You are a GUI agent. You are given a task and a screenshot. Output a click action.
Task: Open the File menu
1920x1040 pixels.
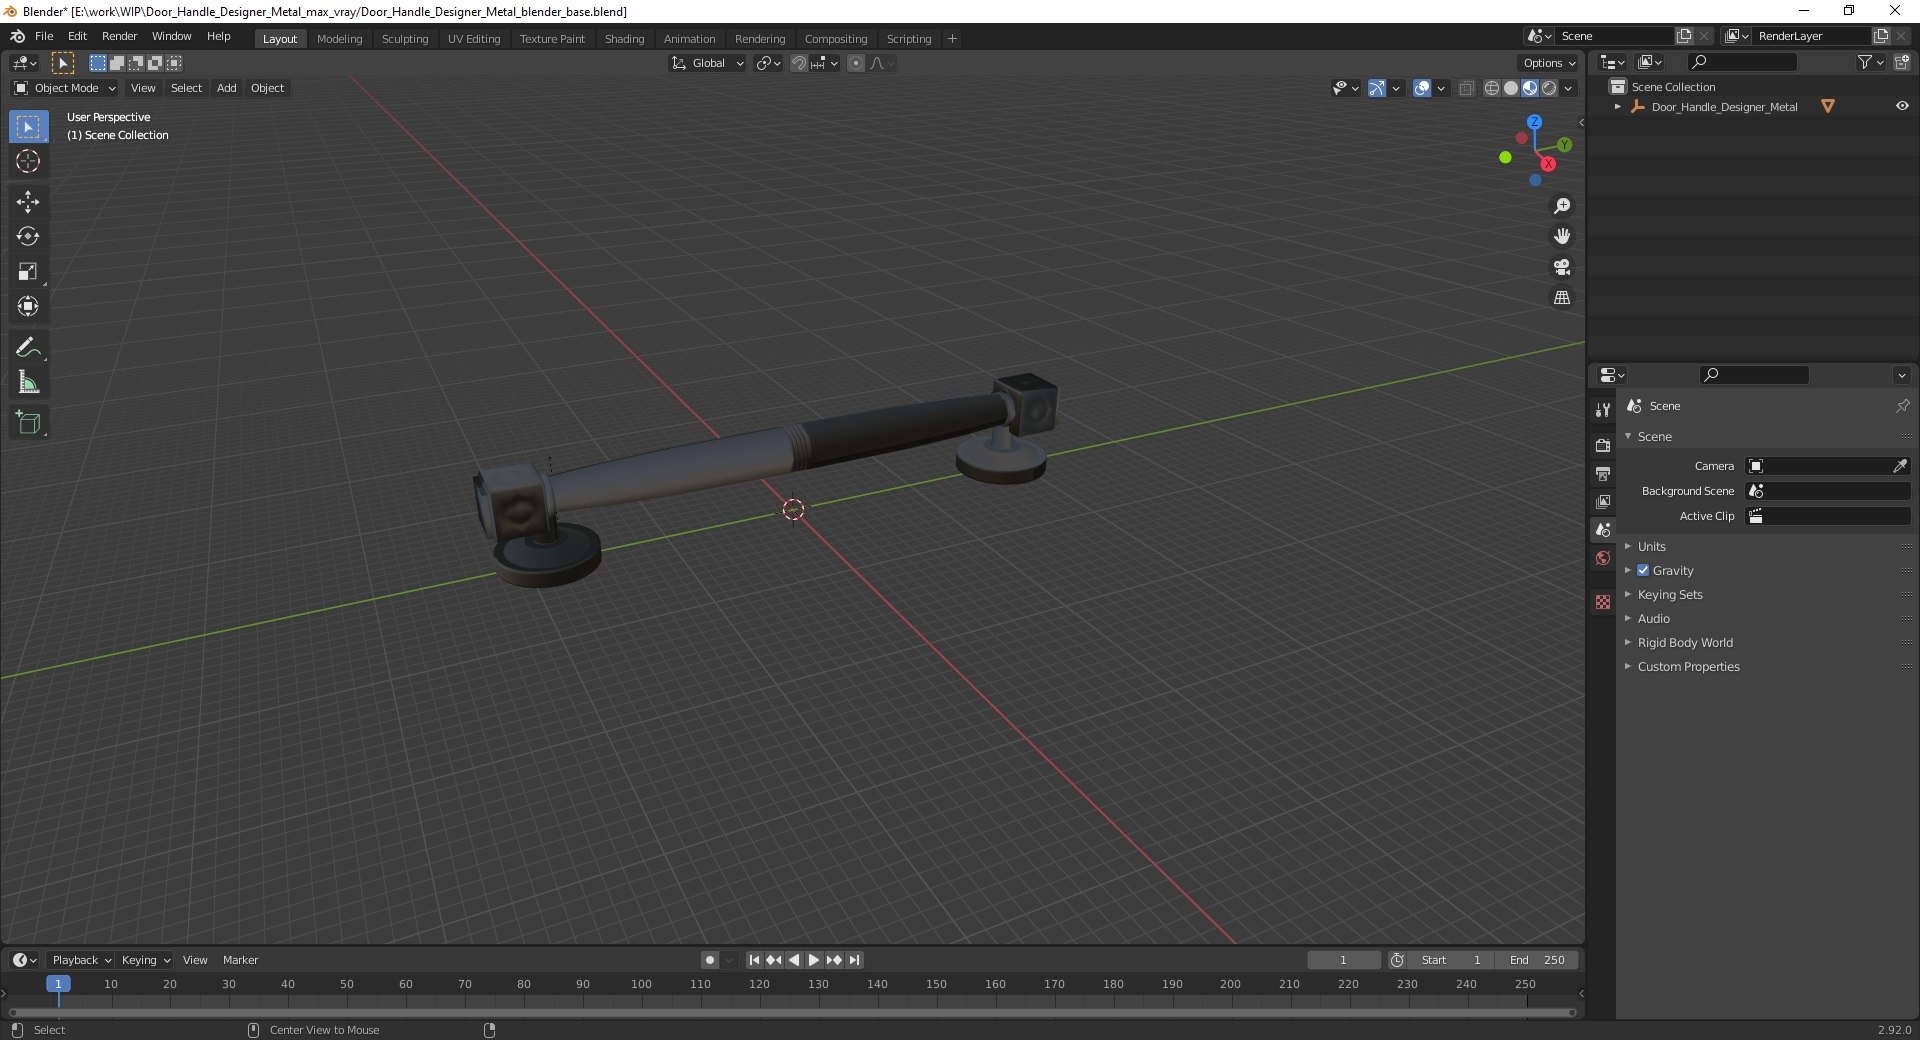pos(44,36)
